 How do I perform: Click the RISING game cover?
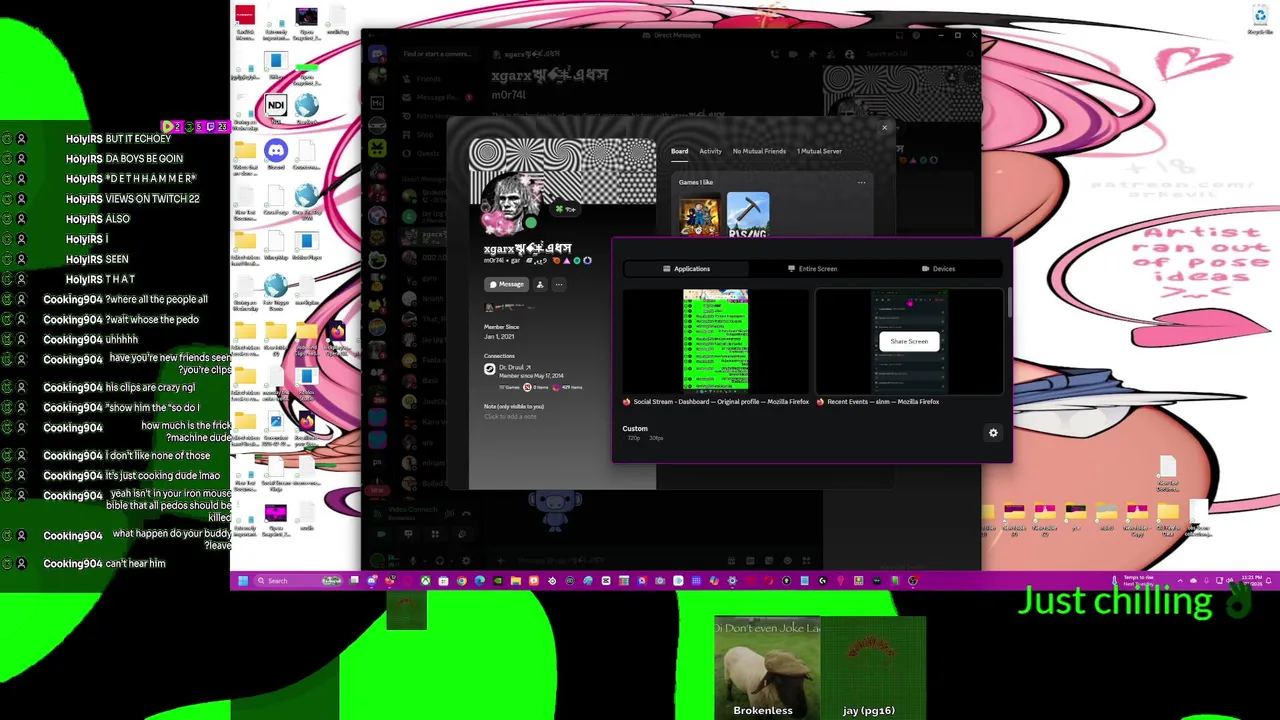748,216
